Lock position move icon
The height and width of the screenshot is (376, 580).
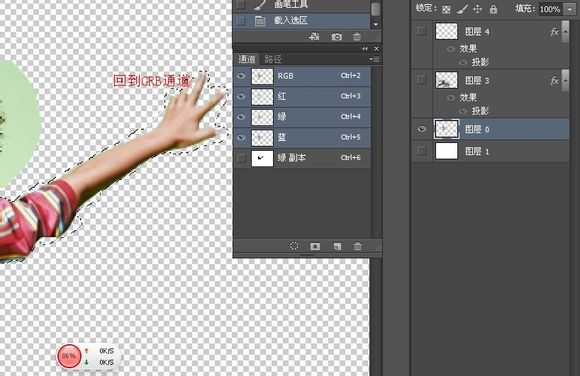[x=477, y=9]
